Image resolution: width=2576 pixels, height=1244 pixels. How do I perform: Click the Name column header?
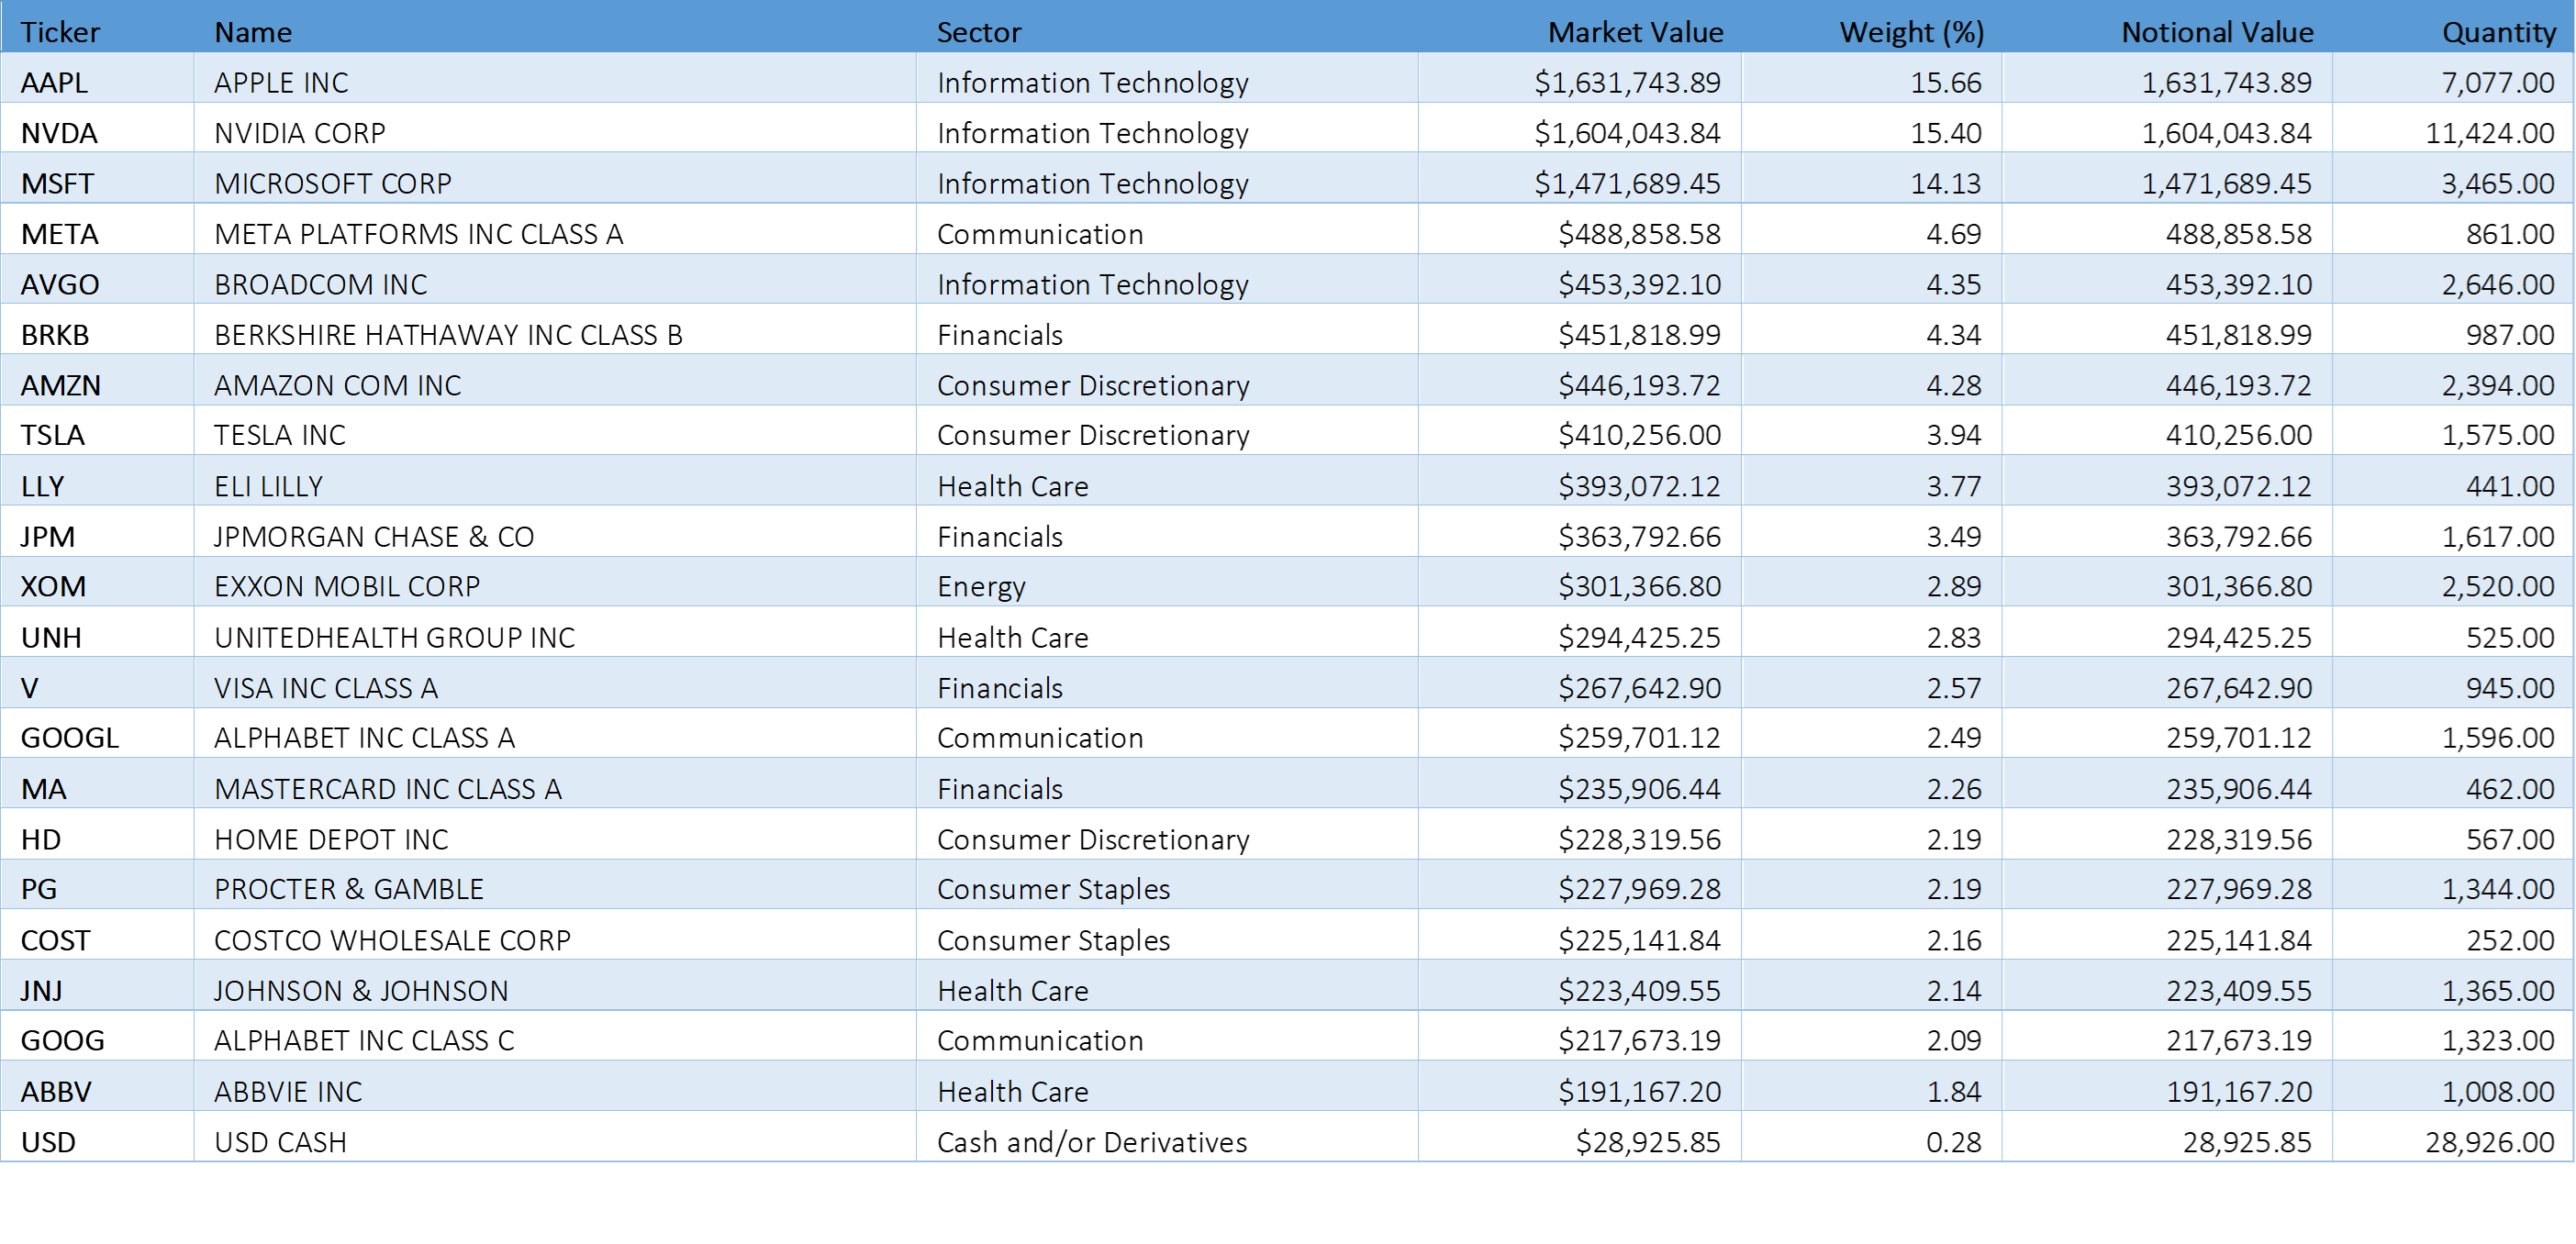pyautogui.click(x=253, y=32)
